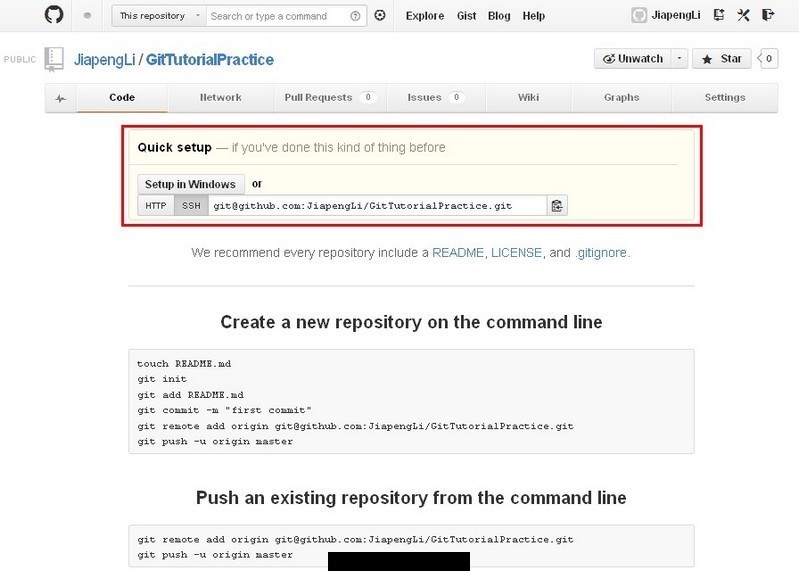This screenshot has width=799, height=571.
Task: Switch clone URL to HTTP
Action: coord(156,206)
